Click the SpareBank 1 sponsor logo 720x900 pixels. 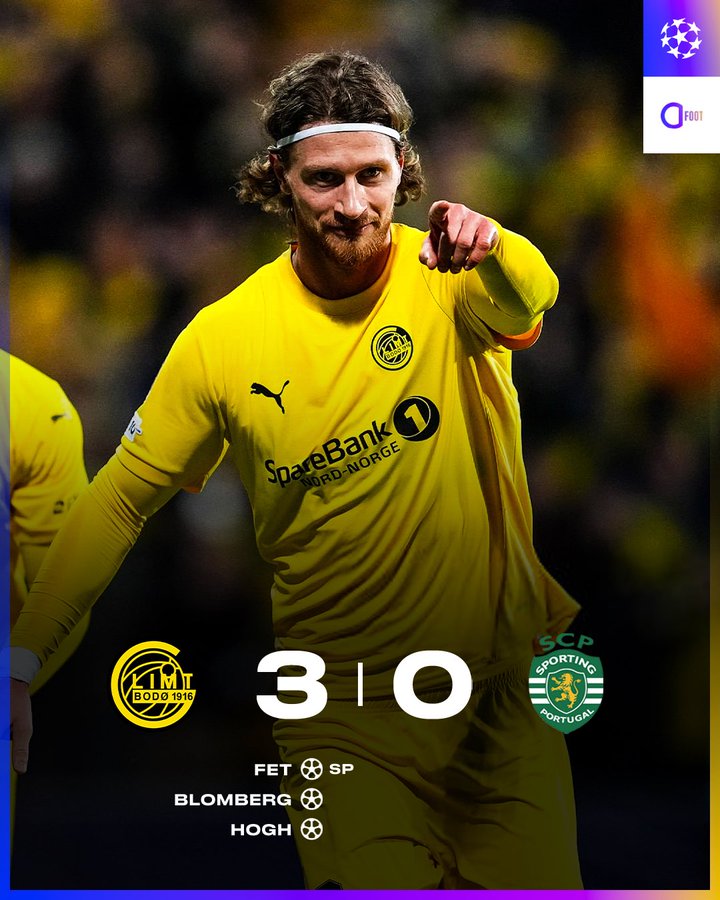tap(351, 443)
